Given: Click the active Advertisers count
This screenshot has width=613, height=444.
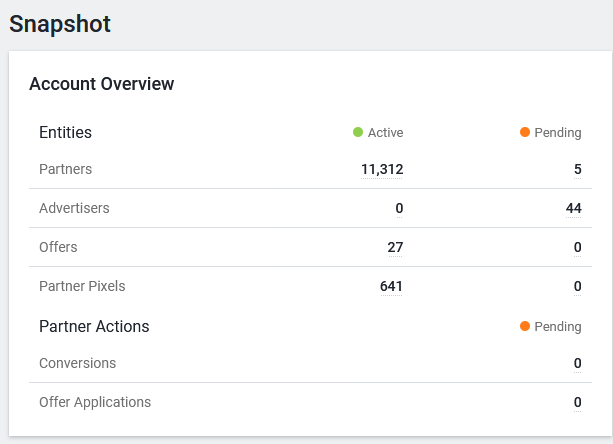Looking at the screenshot, I should [x=399, y=208].
